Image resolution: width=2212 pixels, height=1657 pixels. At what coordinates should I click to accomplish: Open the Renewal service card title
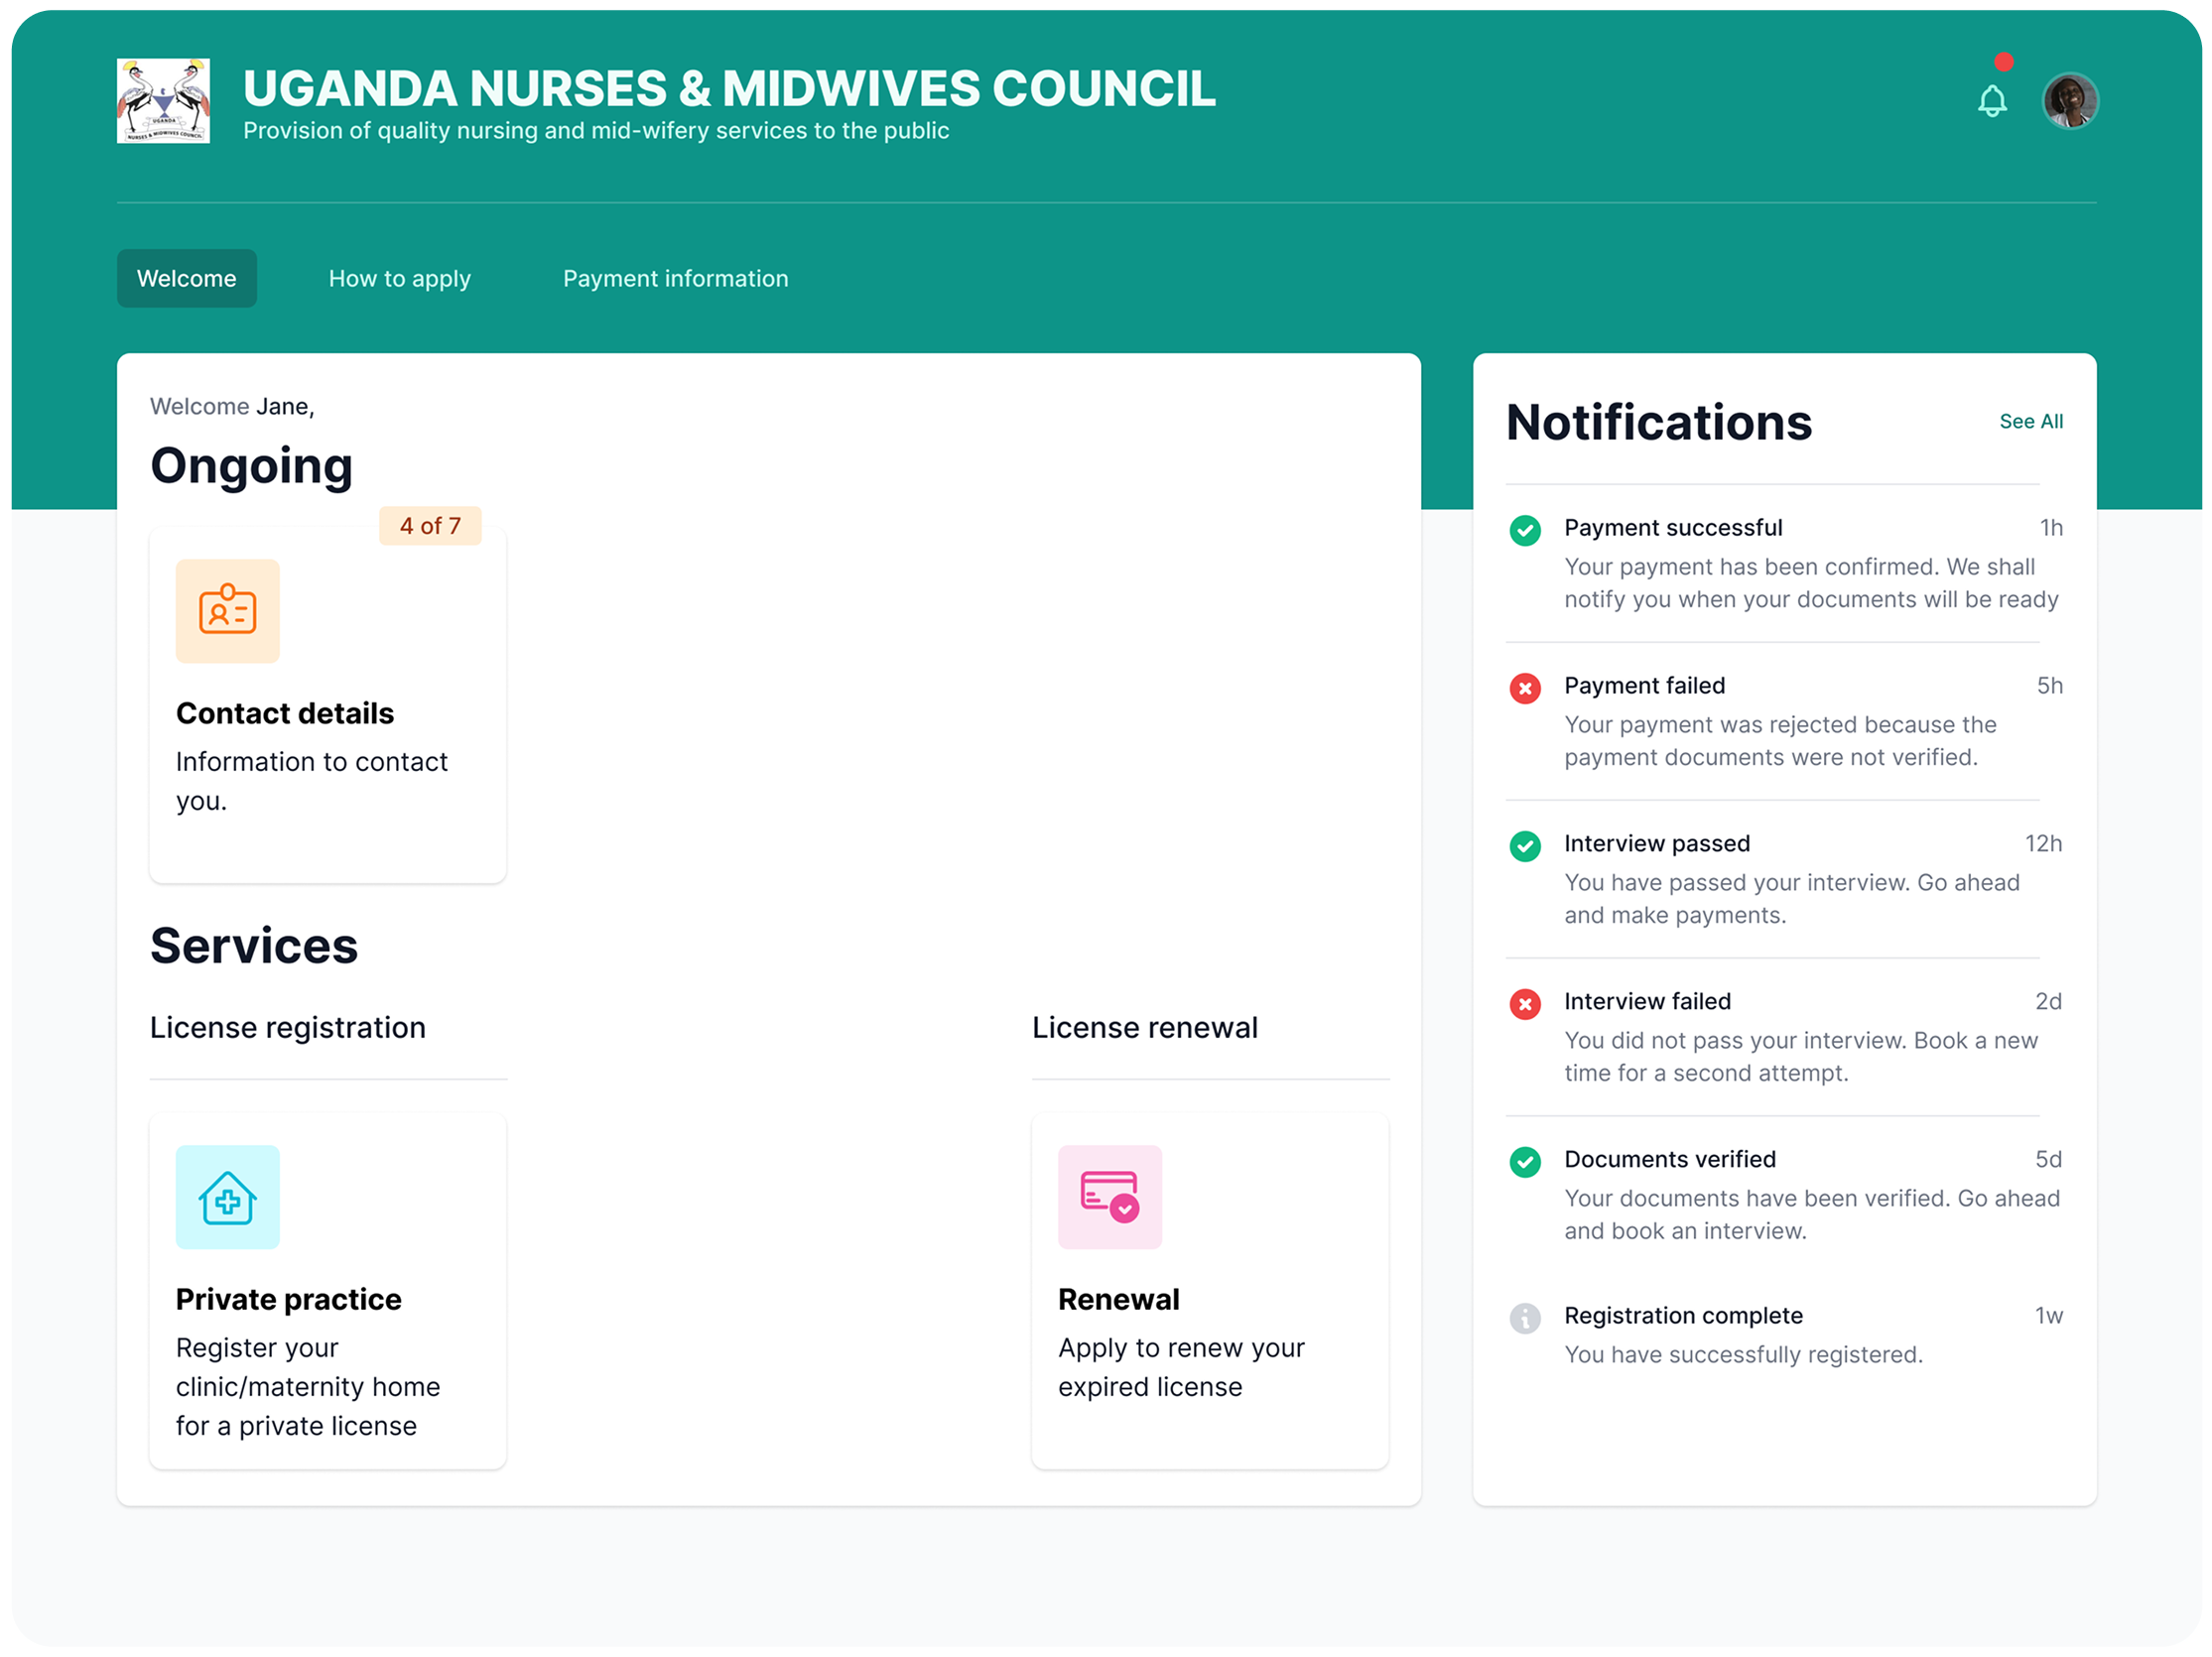(x=1118, y=1299)
